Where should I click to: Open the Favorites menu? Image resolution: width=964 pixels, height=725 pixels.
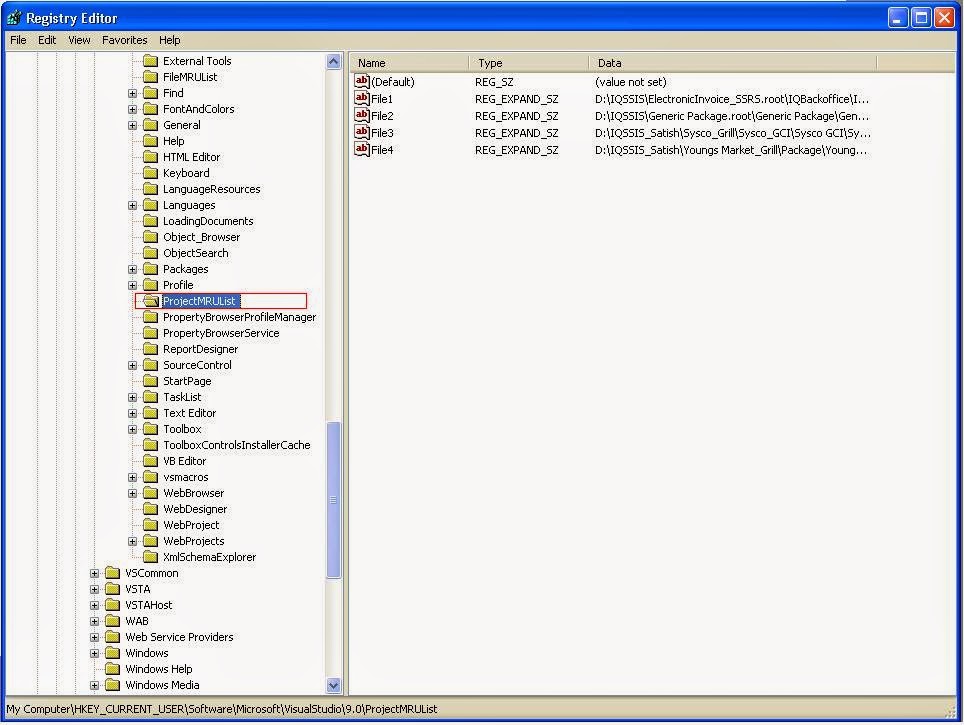(125, 40)
